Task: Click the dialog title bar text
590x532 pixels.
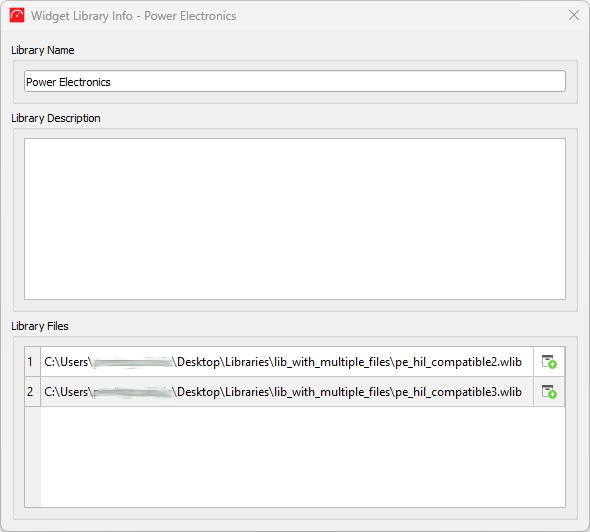Action: tap(134, 16)
